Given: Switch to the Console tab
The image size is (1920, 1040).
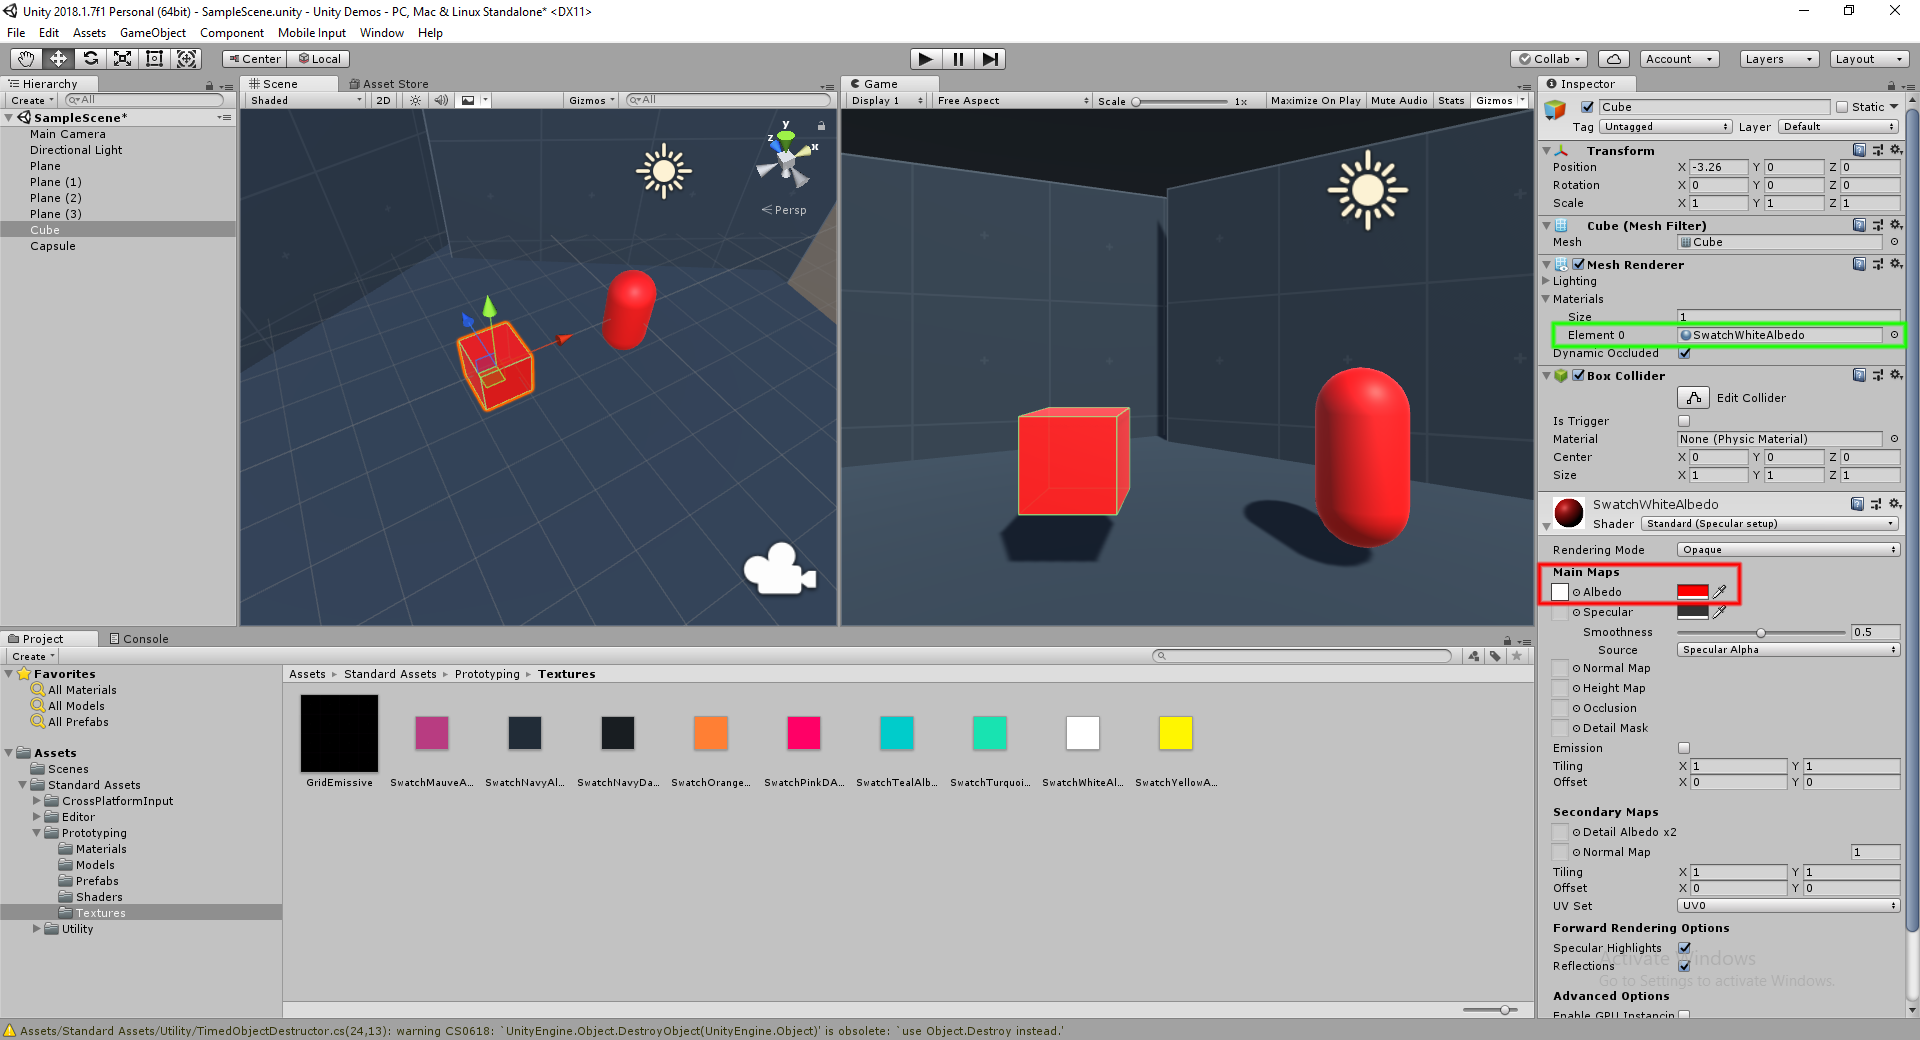Looking at the screenshot, I should pos(140,638).
